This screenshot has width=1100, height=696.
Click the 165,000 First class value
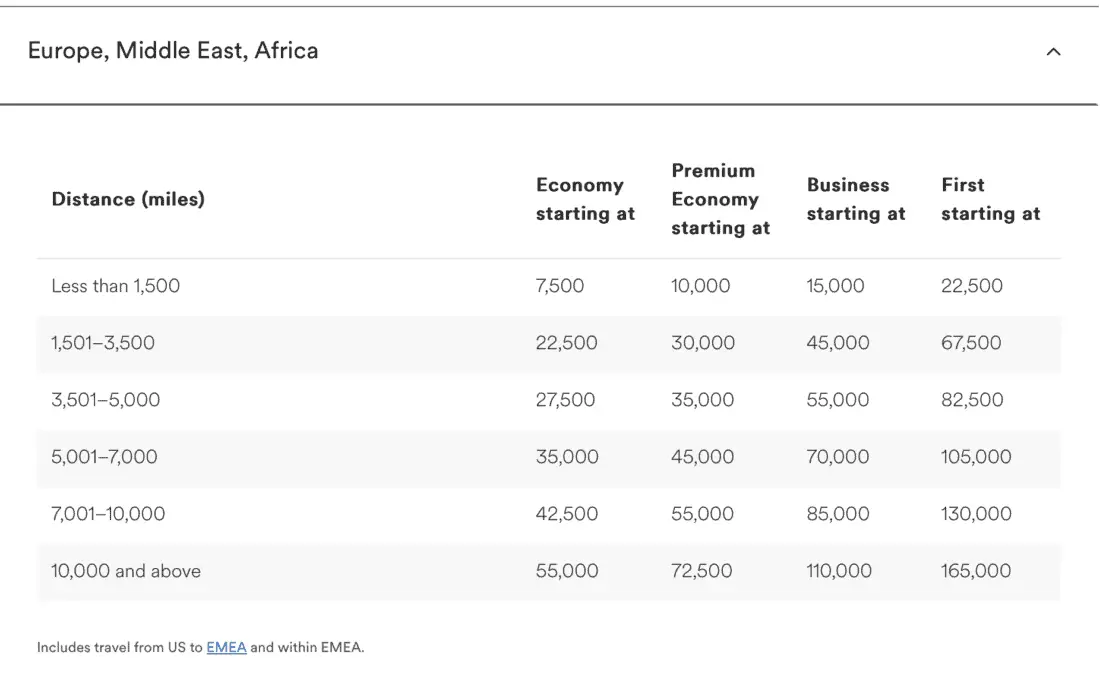click(x=976, y=571)
